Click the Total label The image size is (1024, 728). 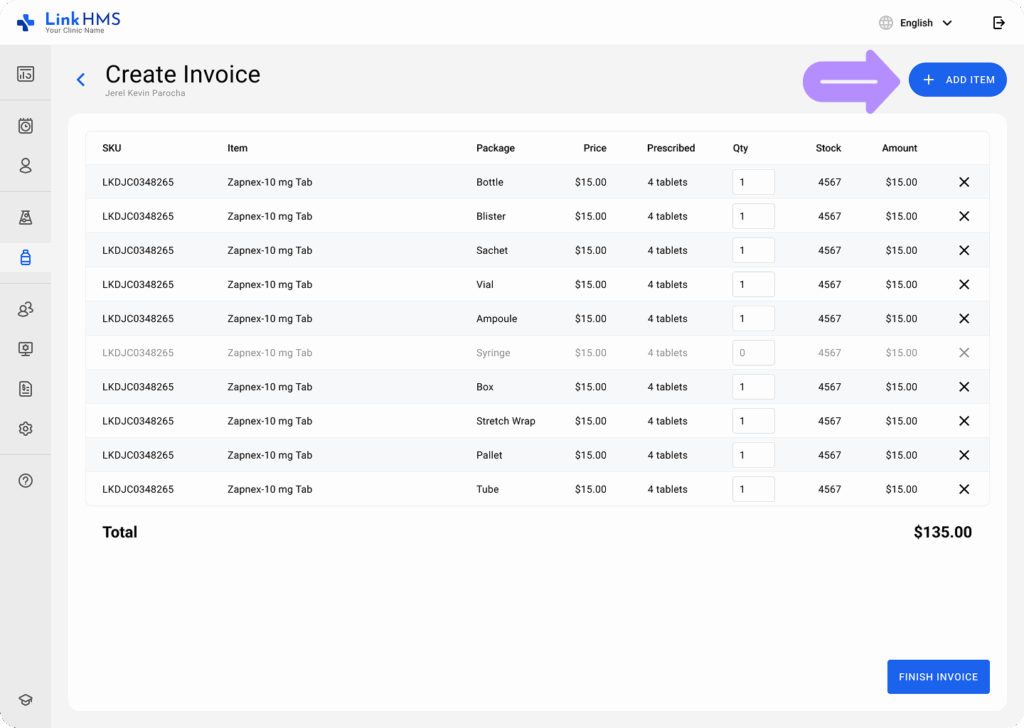pos(120,532)
